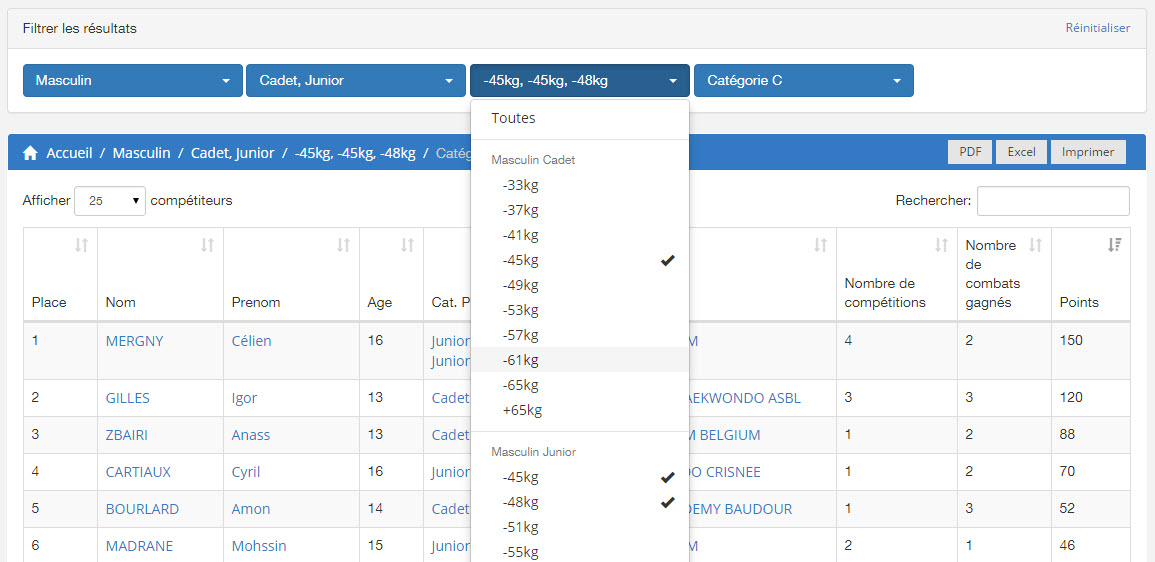Viewport: 1155px width, 562px height.
Task: Click the home icon beside Accueil
Action: coord(30,153)
